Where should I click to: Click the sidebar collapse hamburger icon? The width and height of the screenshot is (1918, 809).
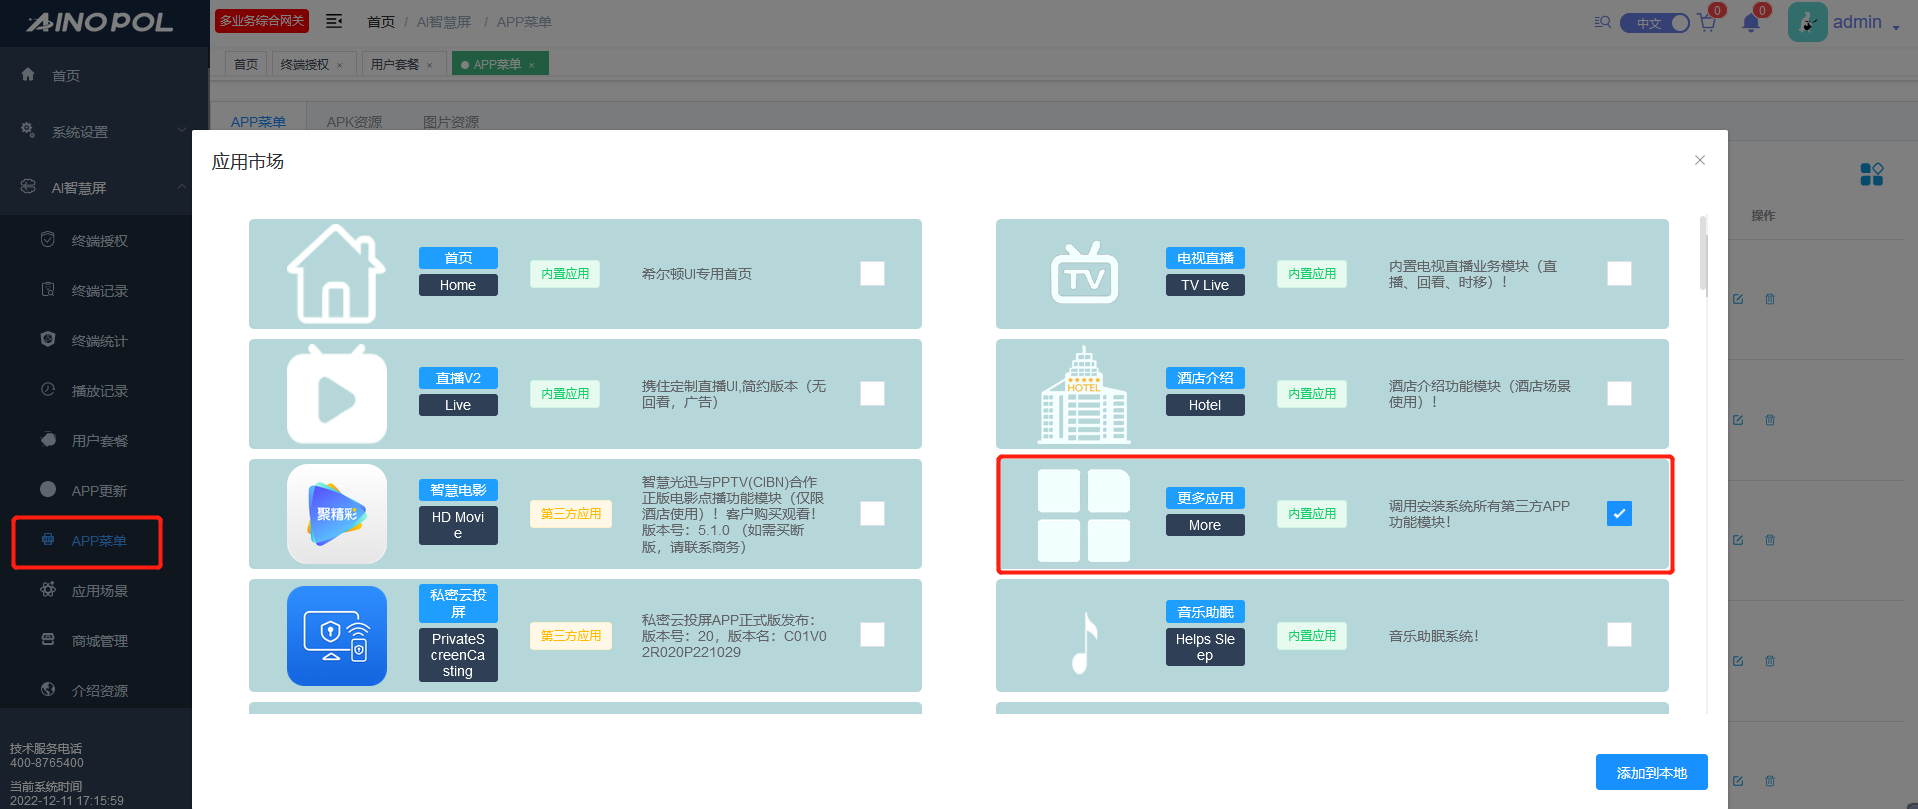click(334, 21)
